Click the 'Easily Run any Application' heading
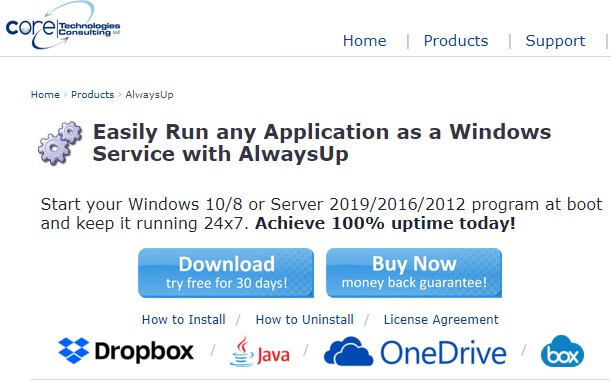This screenshot has width=611, height=383. pyautogui.click(x=322, y=143)
